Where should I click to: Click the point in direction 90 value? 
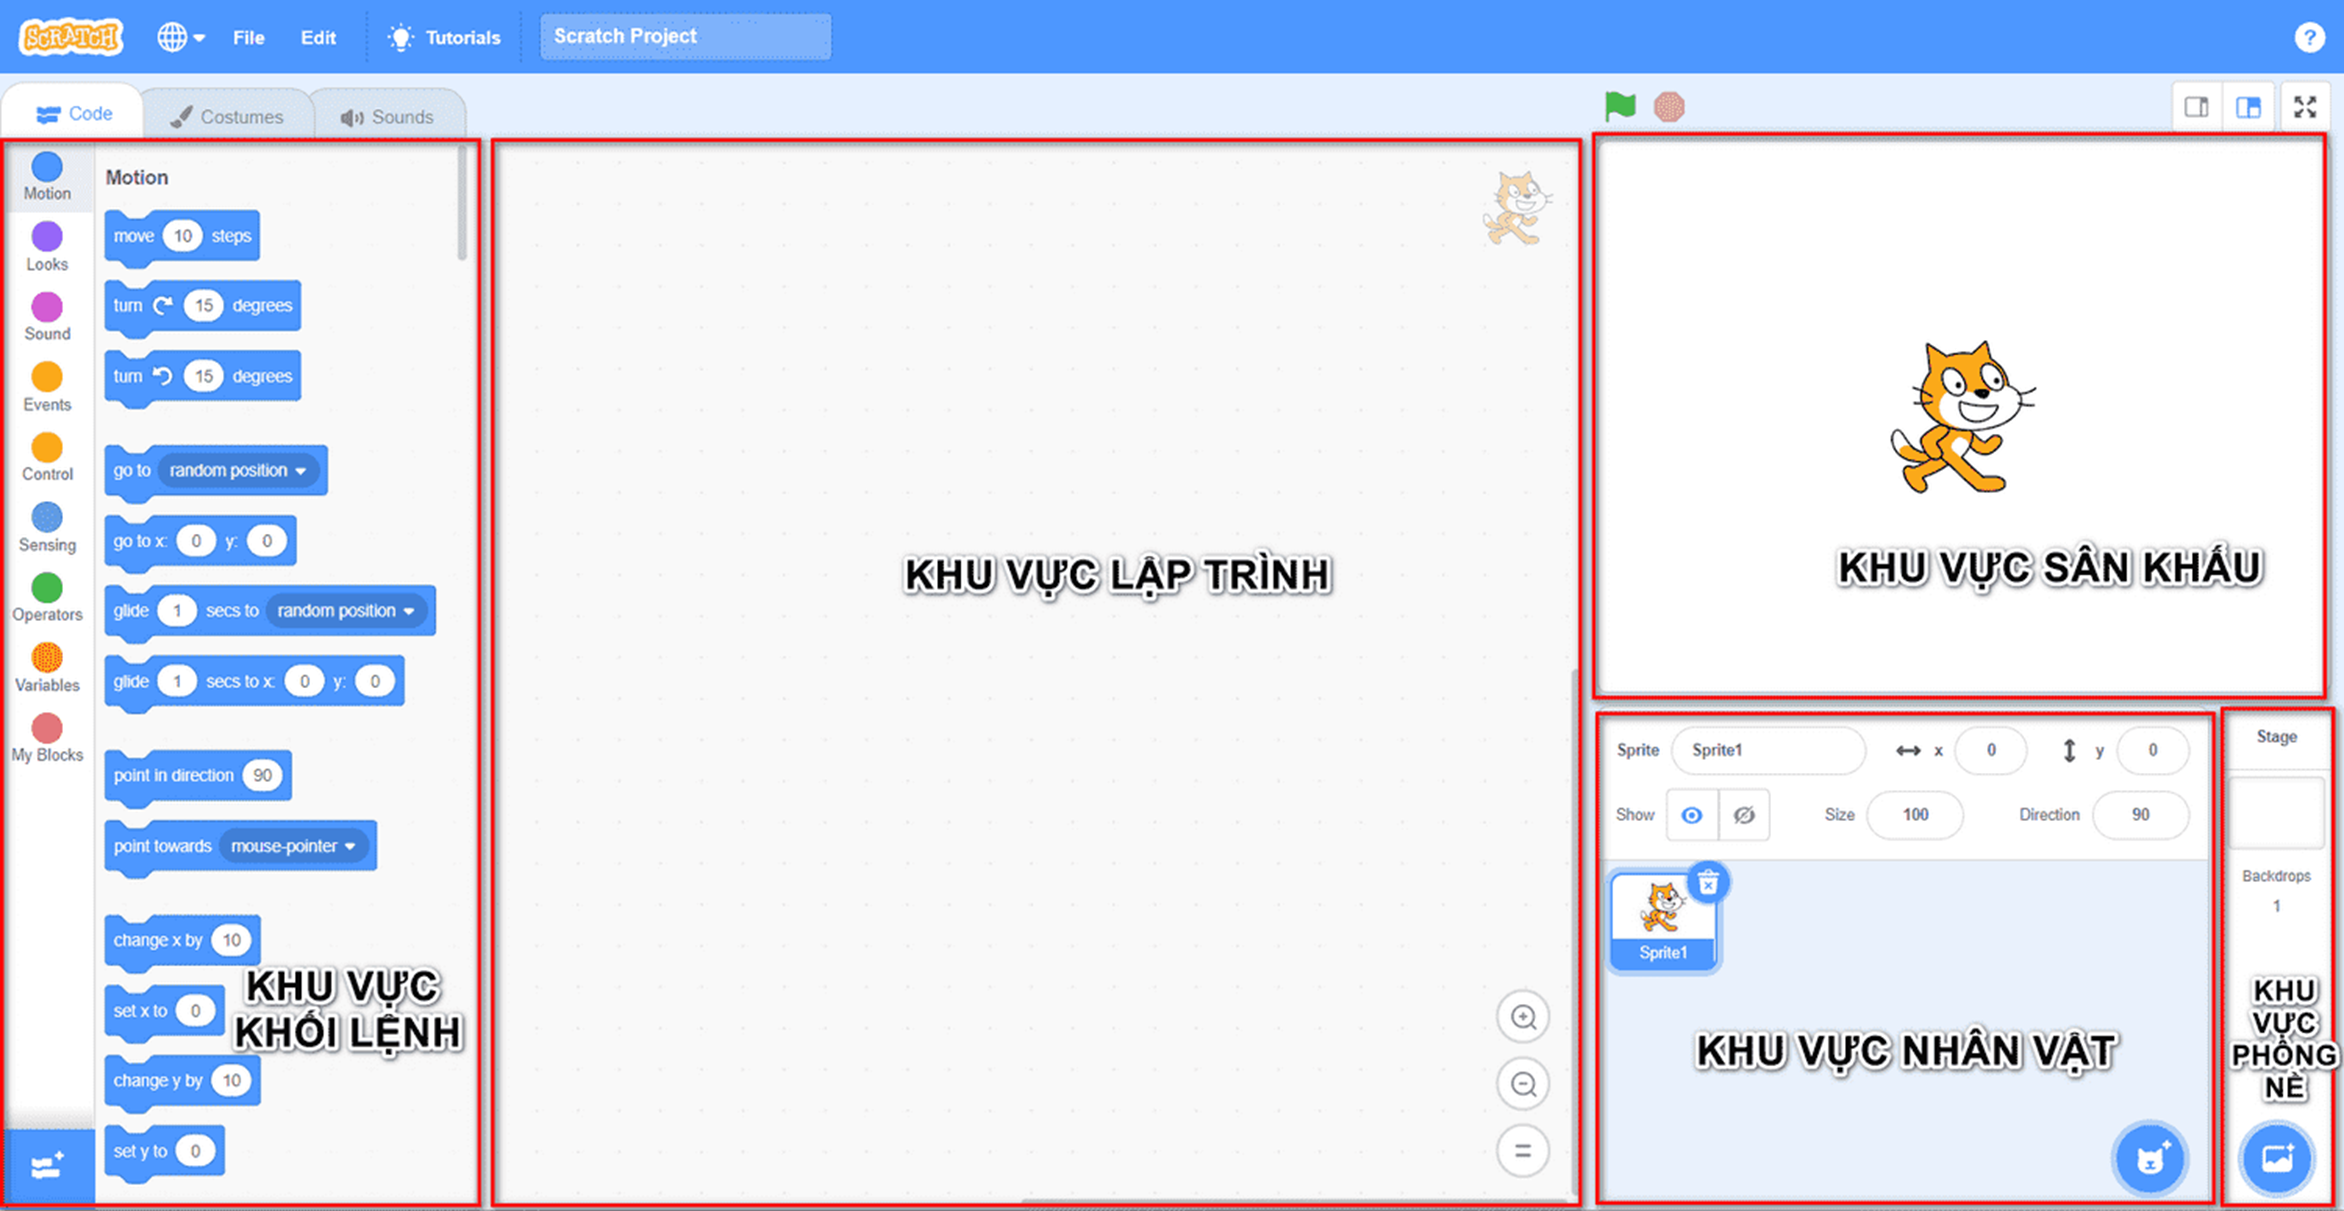click(x=263, y=775)
